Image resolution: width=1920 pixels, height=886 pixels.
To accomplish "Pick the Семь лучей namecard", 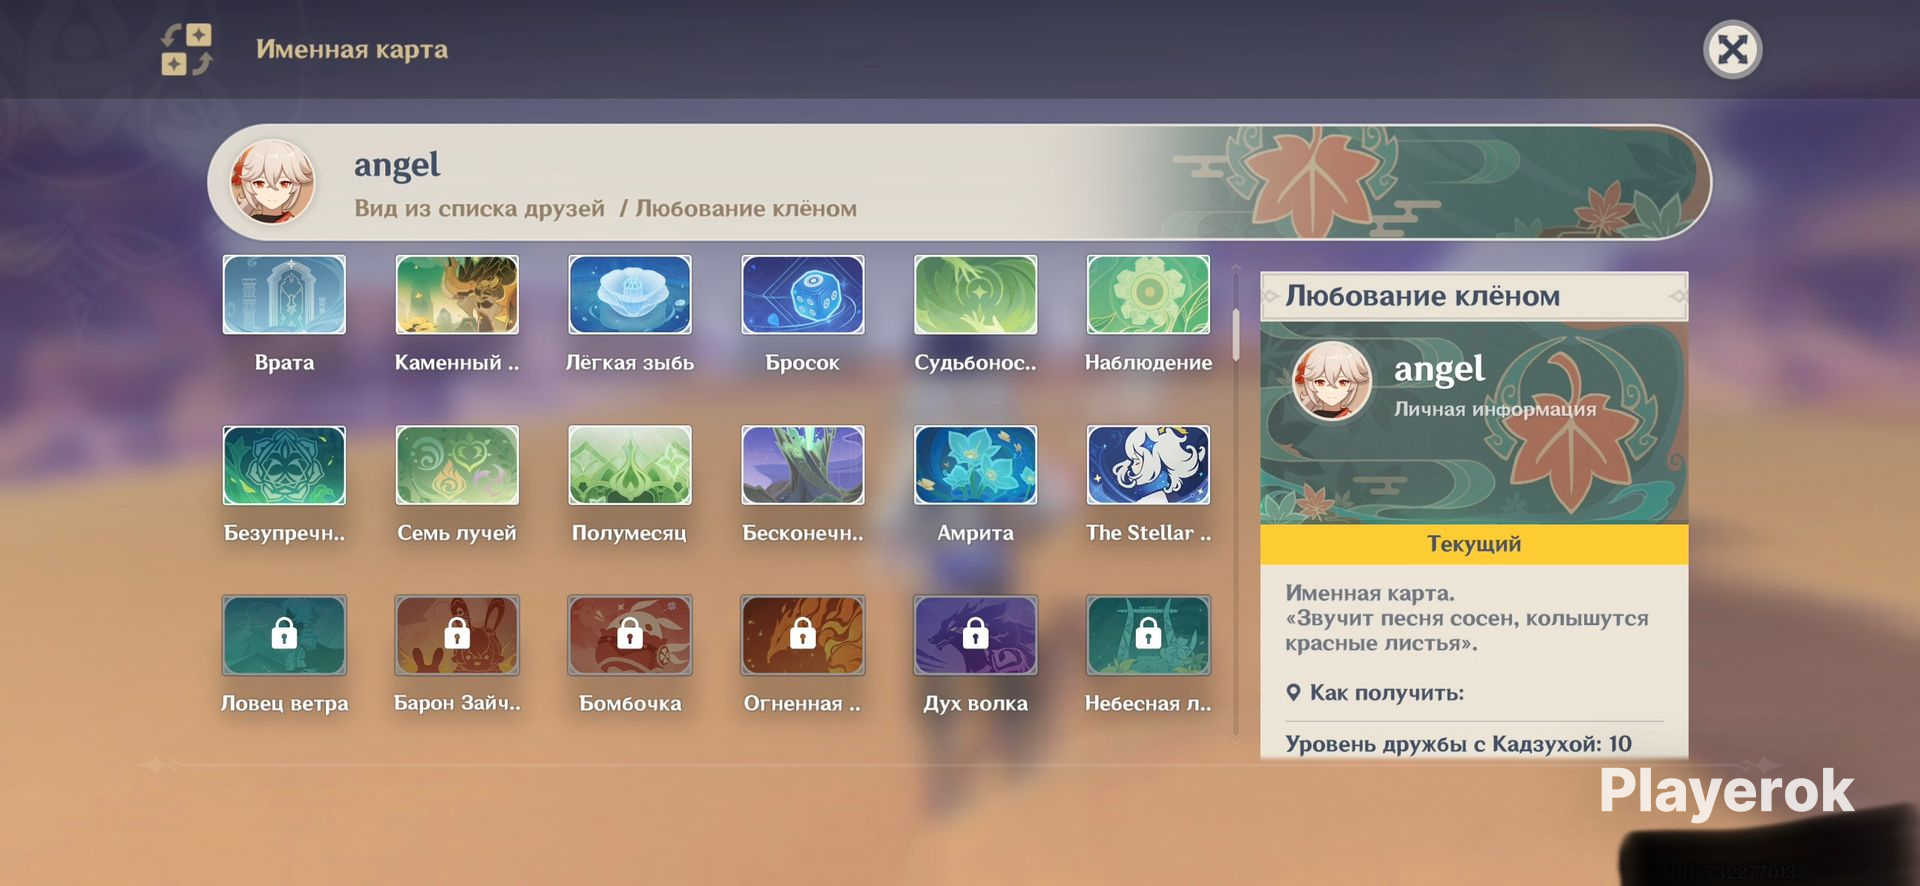I will [457, 465].
